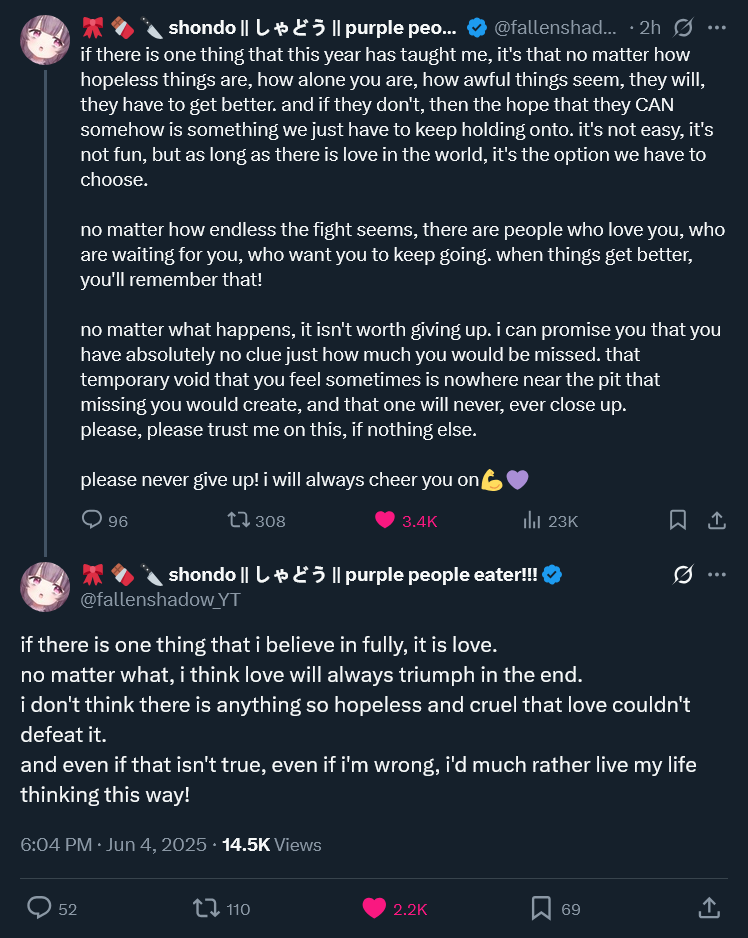Open shondo's avatar on the first tweet
The width and height of the screenshot is (748, 938).
(x=46, y=40)
